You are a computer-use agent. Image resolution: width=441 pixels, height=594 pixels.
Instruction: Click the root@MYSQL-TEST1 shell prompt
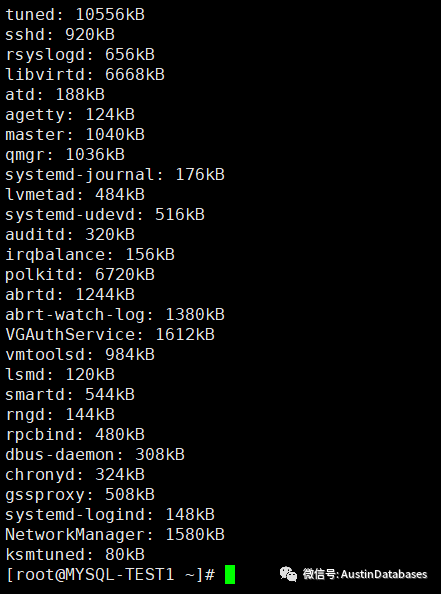110,575
